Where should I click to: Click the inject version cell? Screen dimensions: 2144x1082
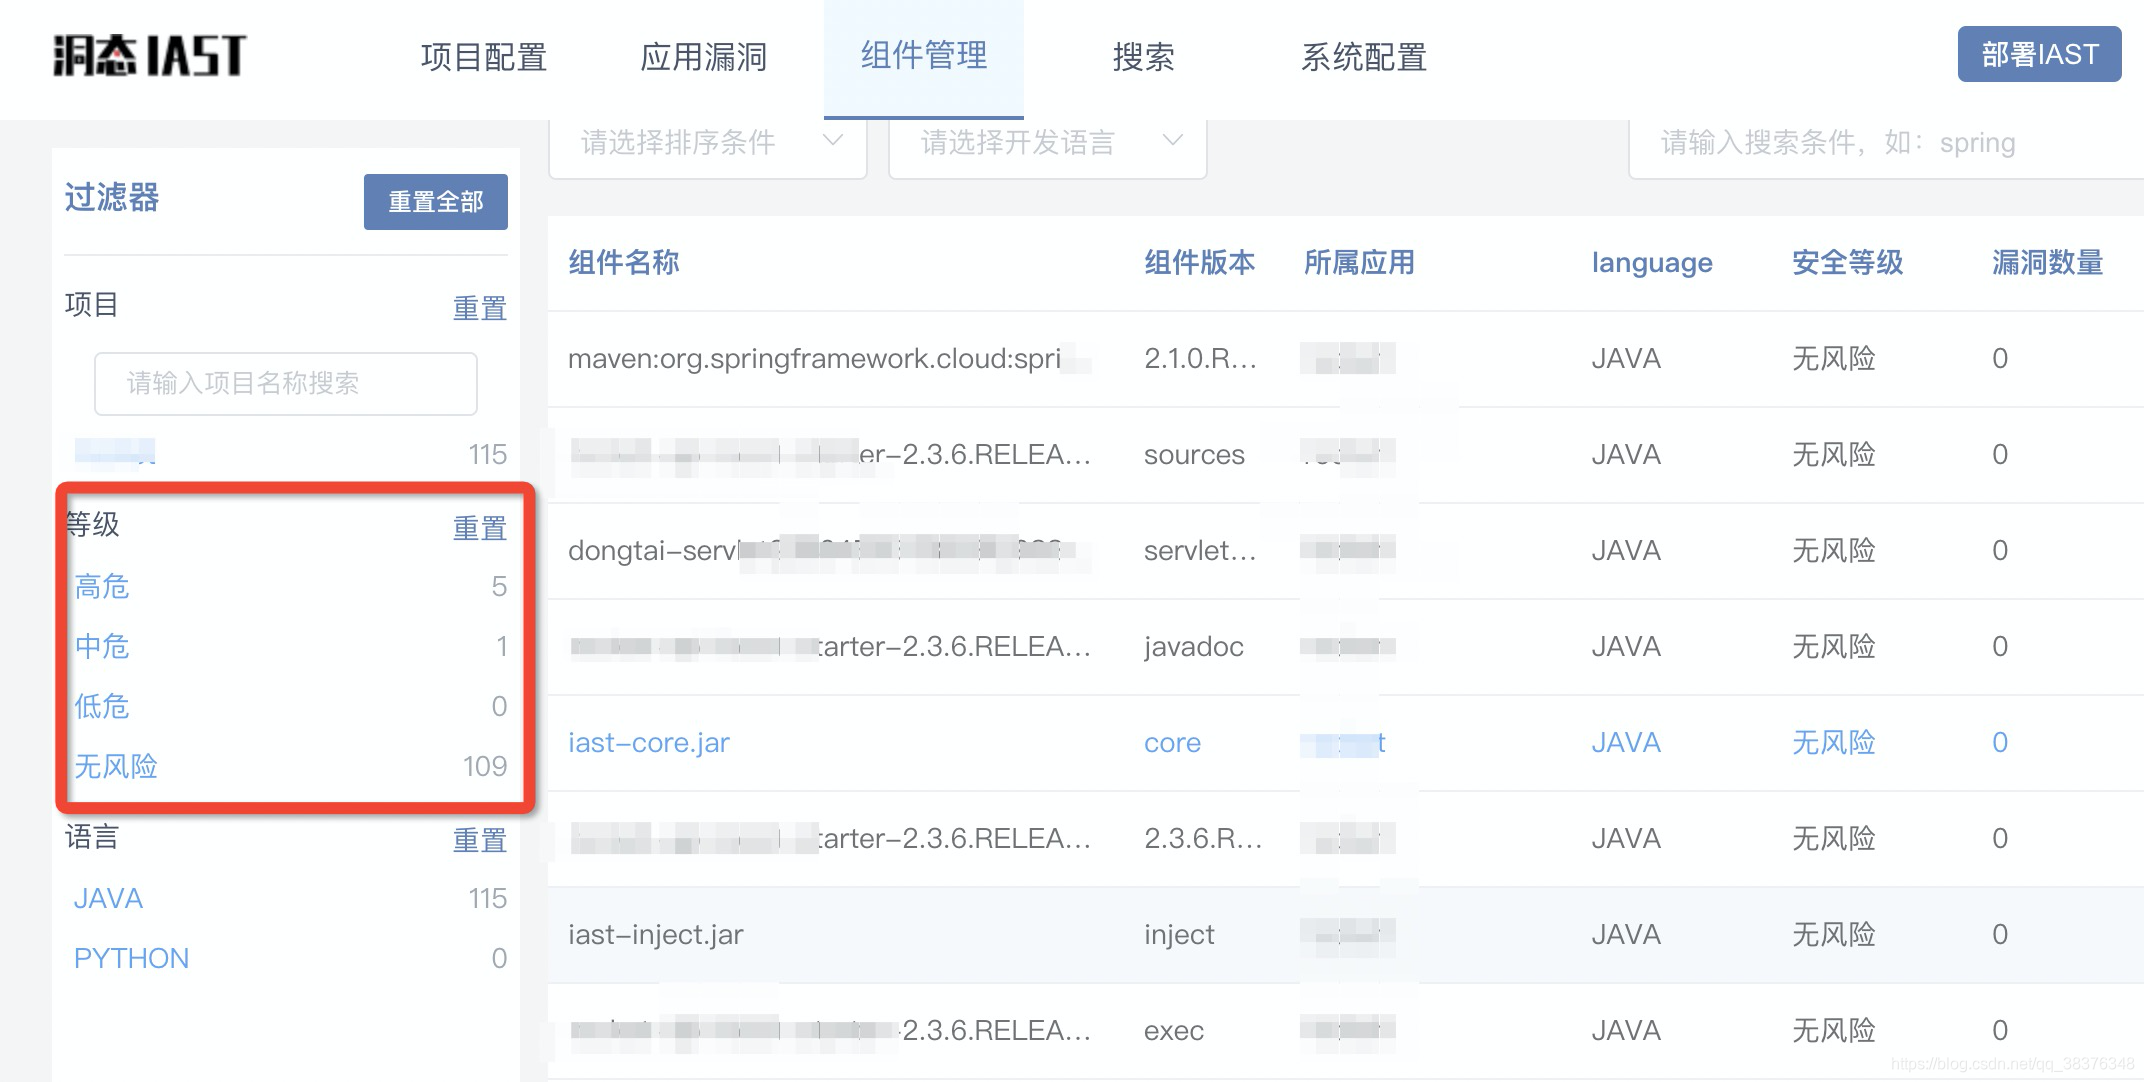[x=1179, y=934]
